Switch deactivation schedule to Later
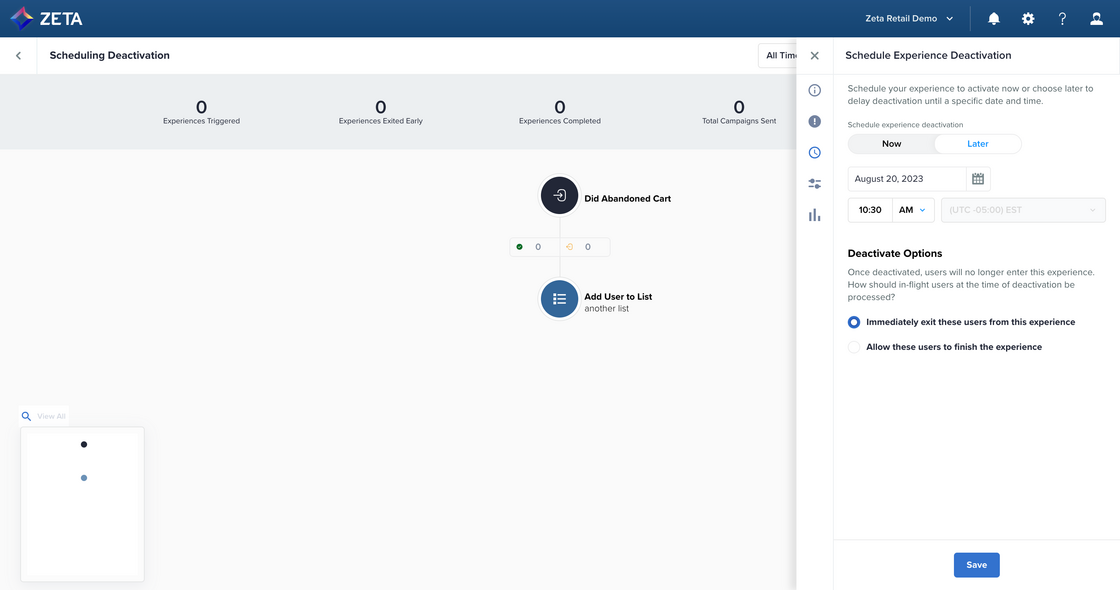 tap(977, 144)
